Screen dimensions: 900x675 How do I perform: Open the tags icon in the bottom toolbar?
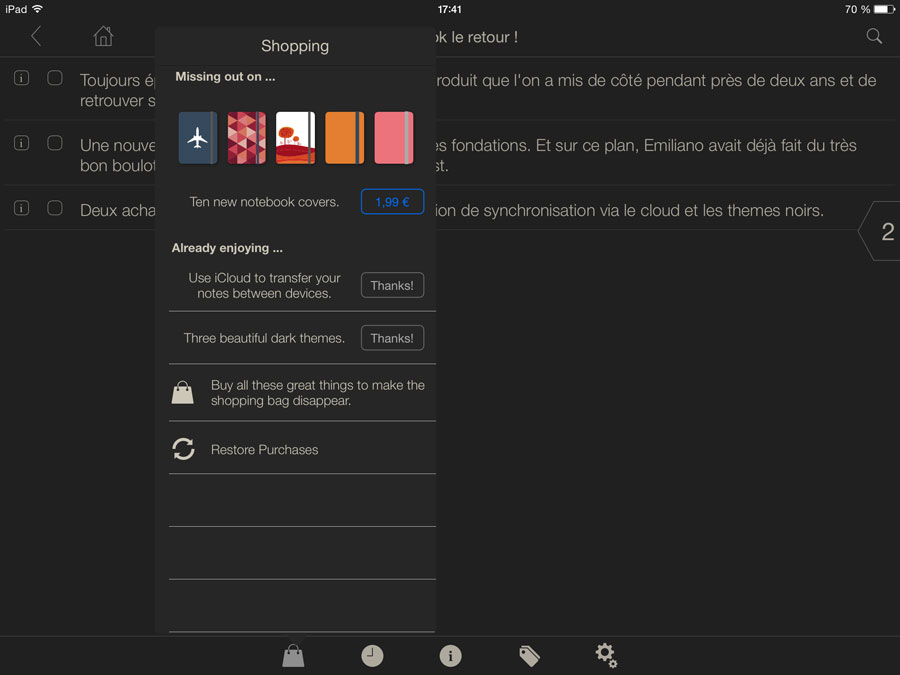pyautogui.click(x=529, y=655)
